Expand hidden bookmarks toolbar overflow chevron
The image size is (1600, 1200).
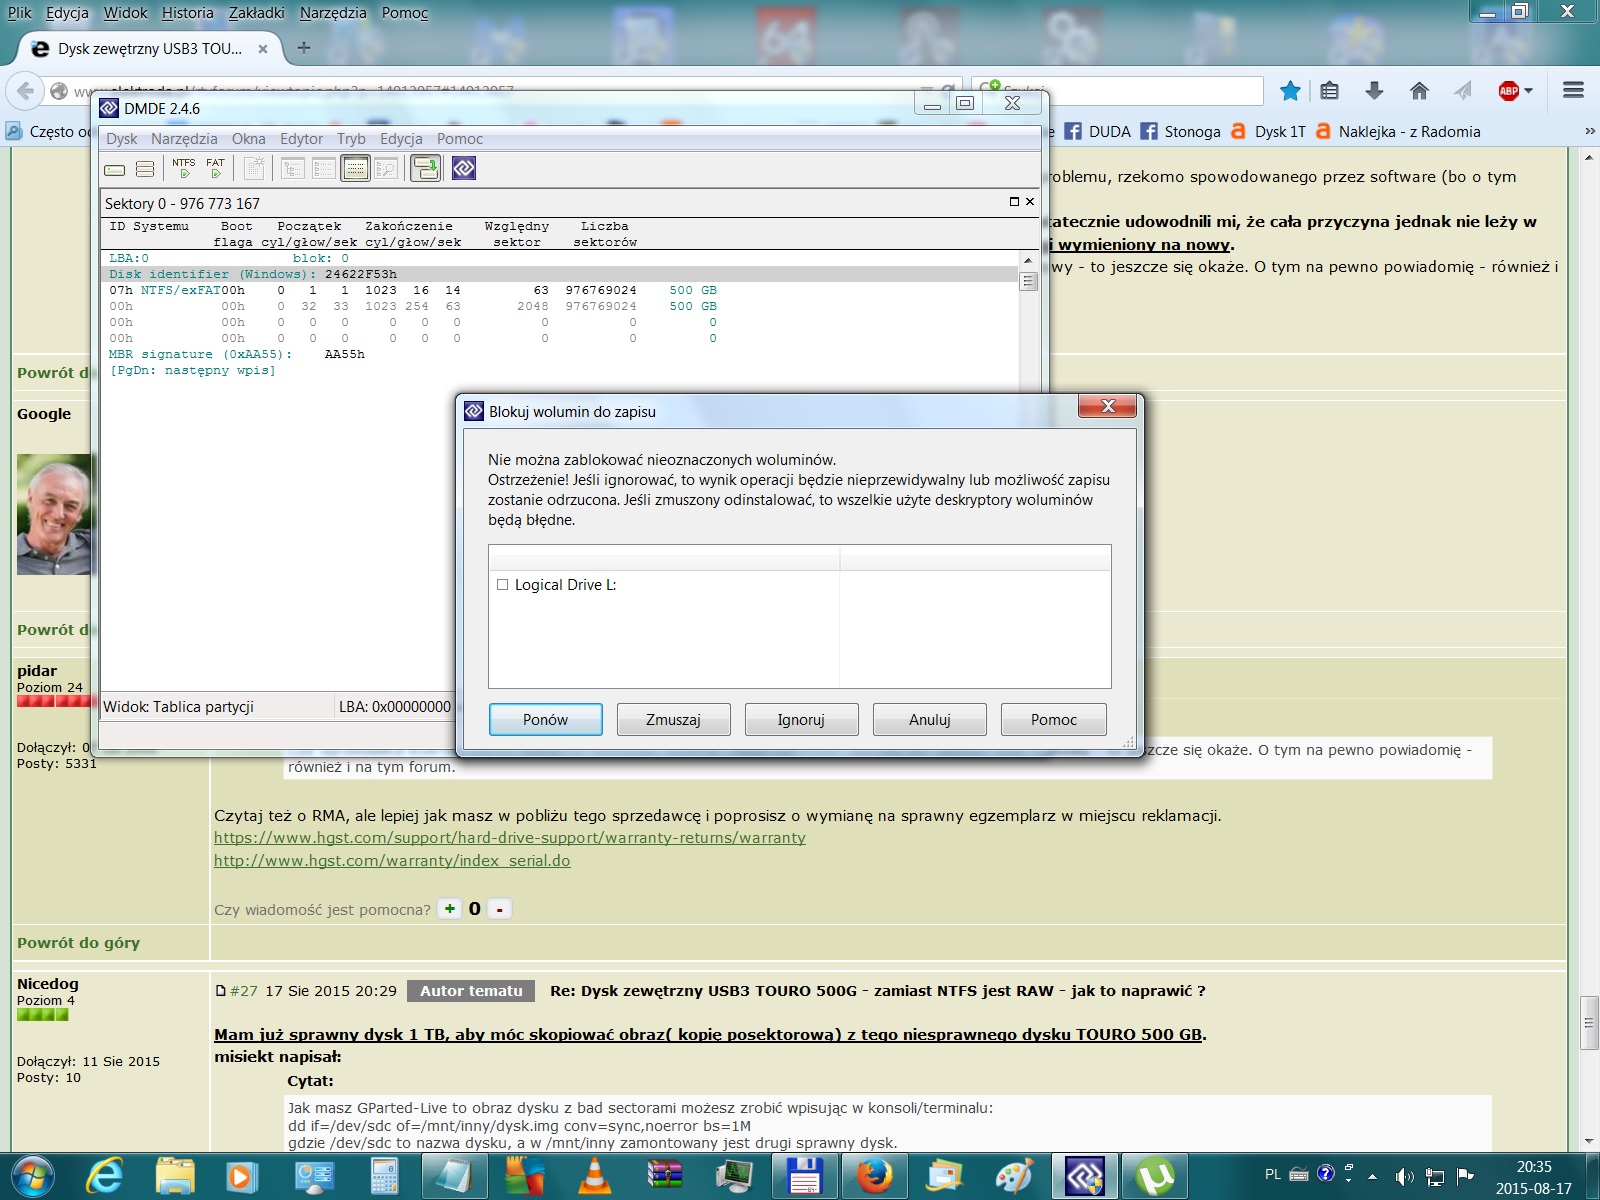coord(1589,131)
